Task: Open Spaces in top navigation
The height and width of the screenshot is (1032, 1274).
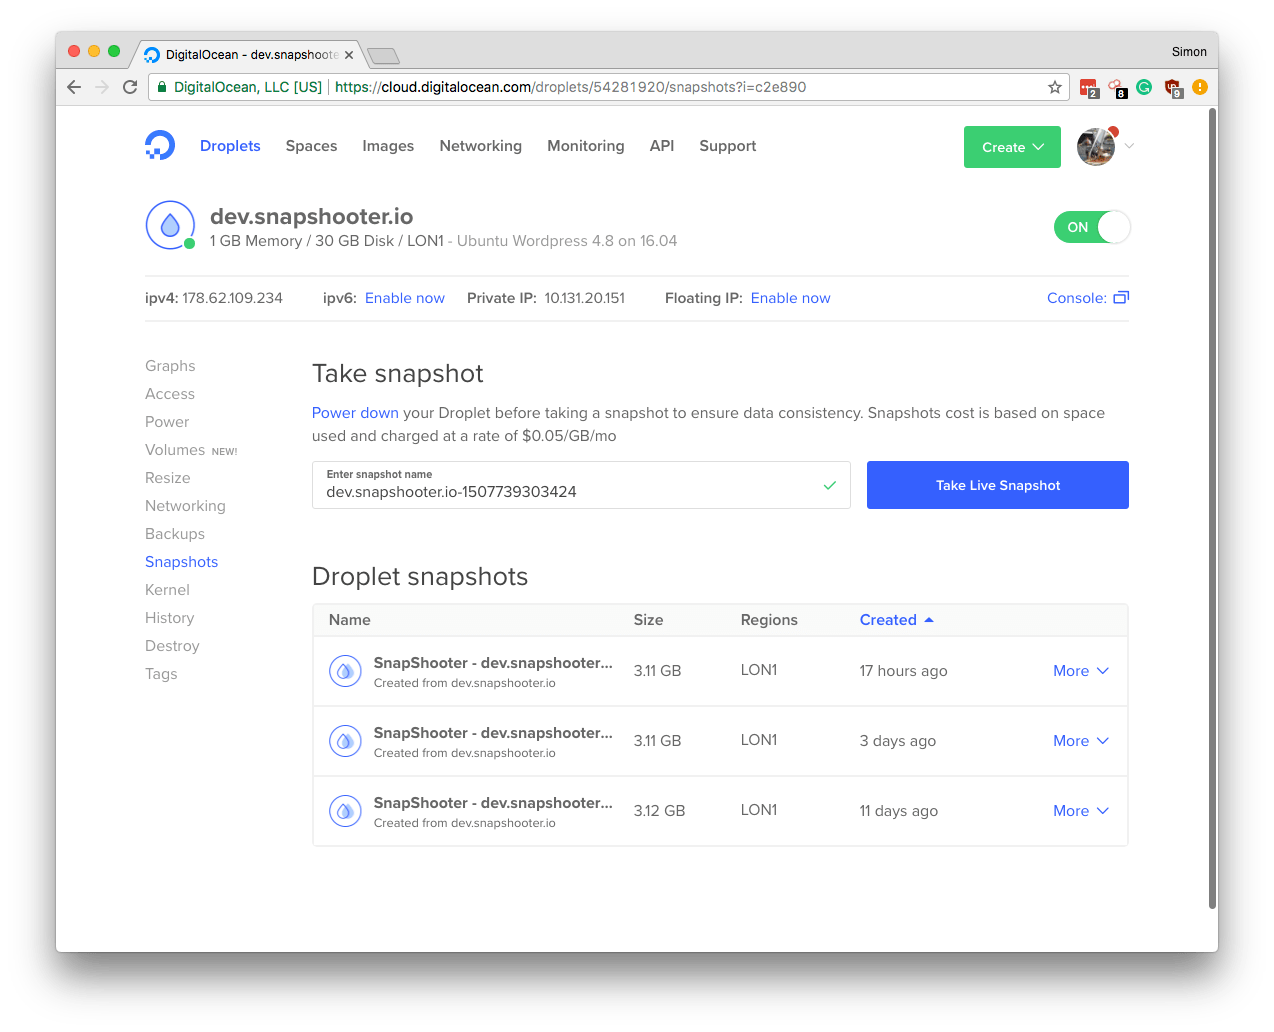Action: (311, 146)
